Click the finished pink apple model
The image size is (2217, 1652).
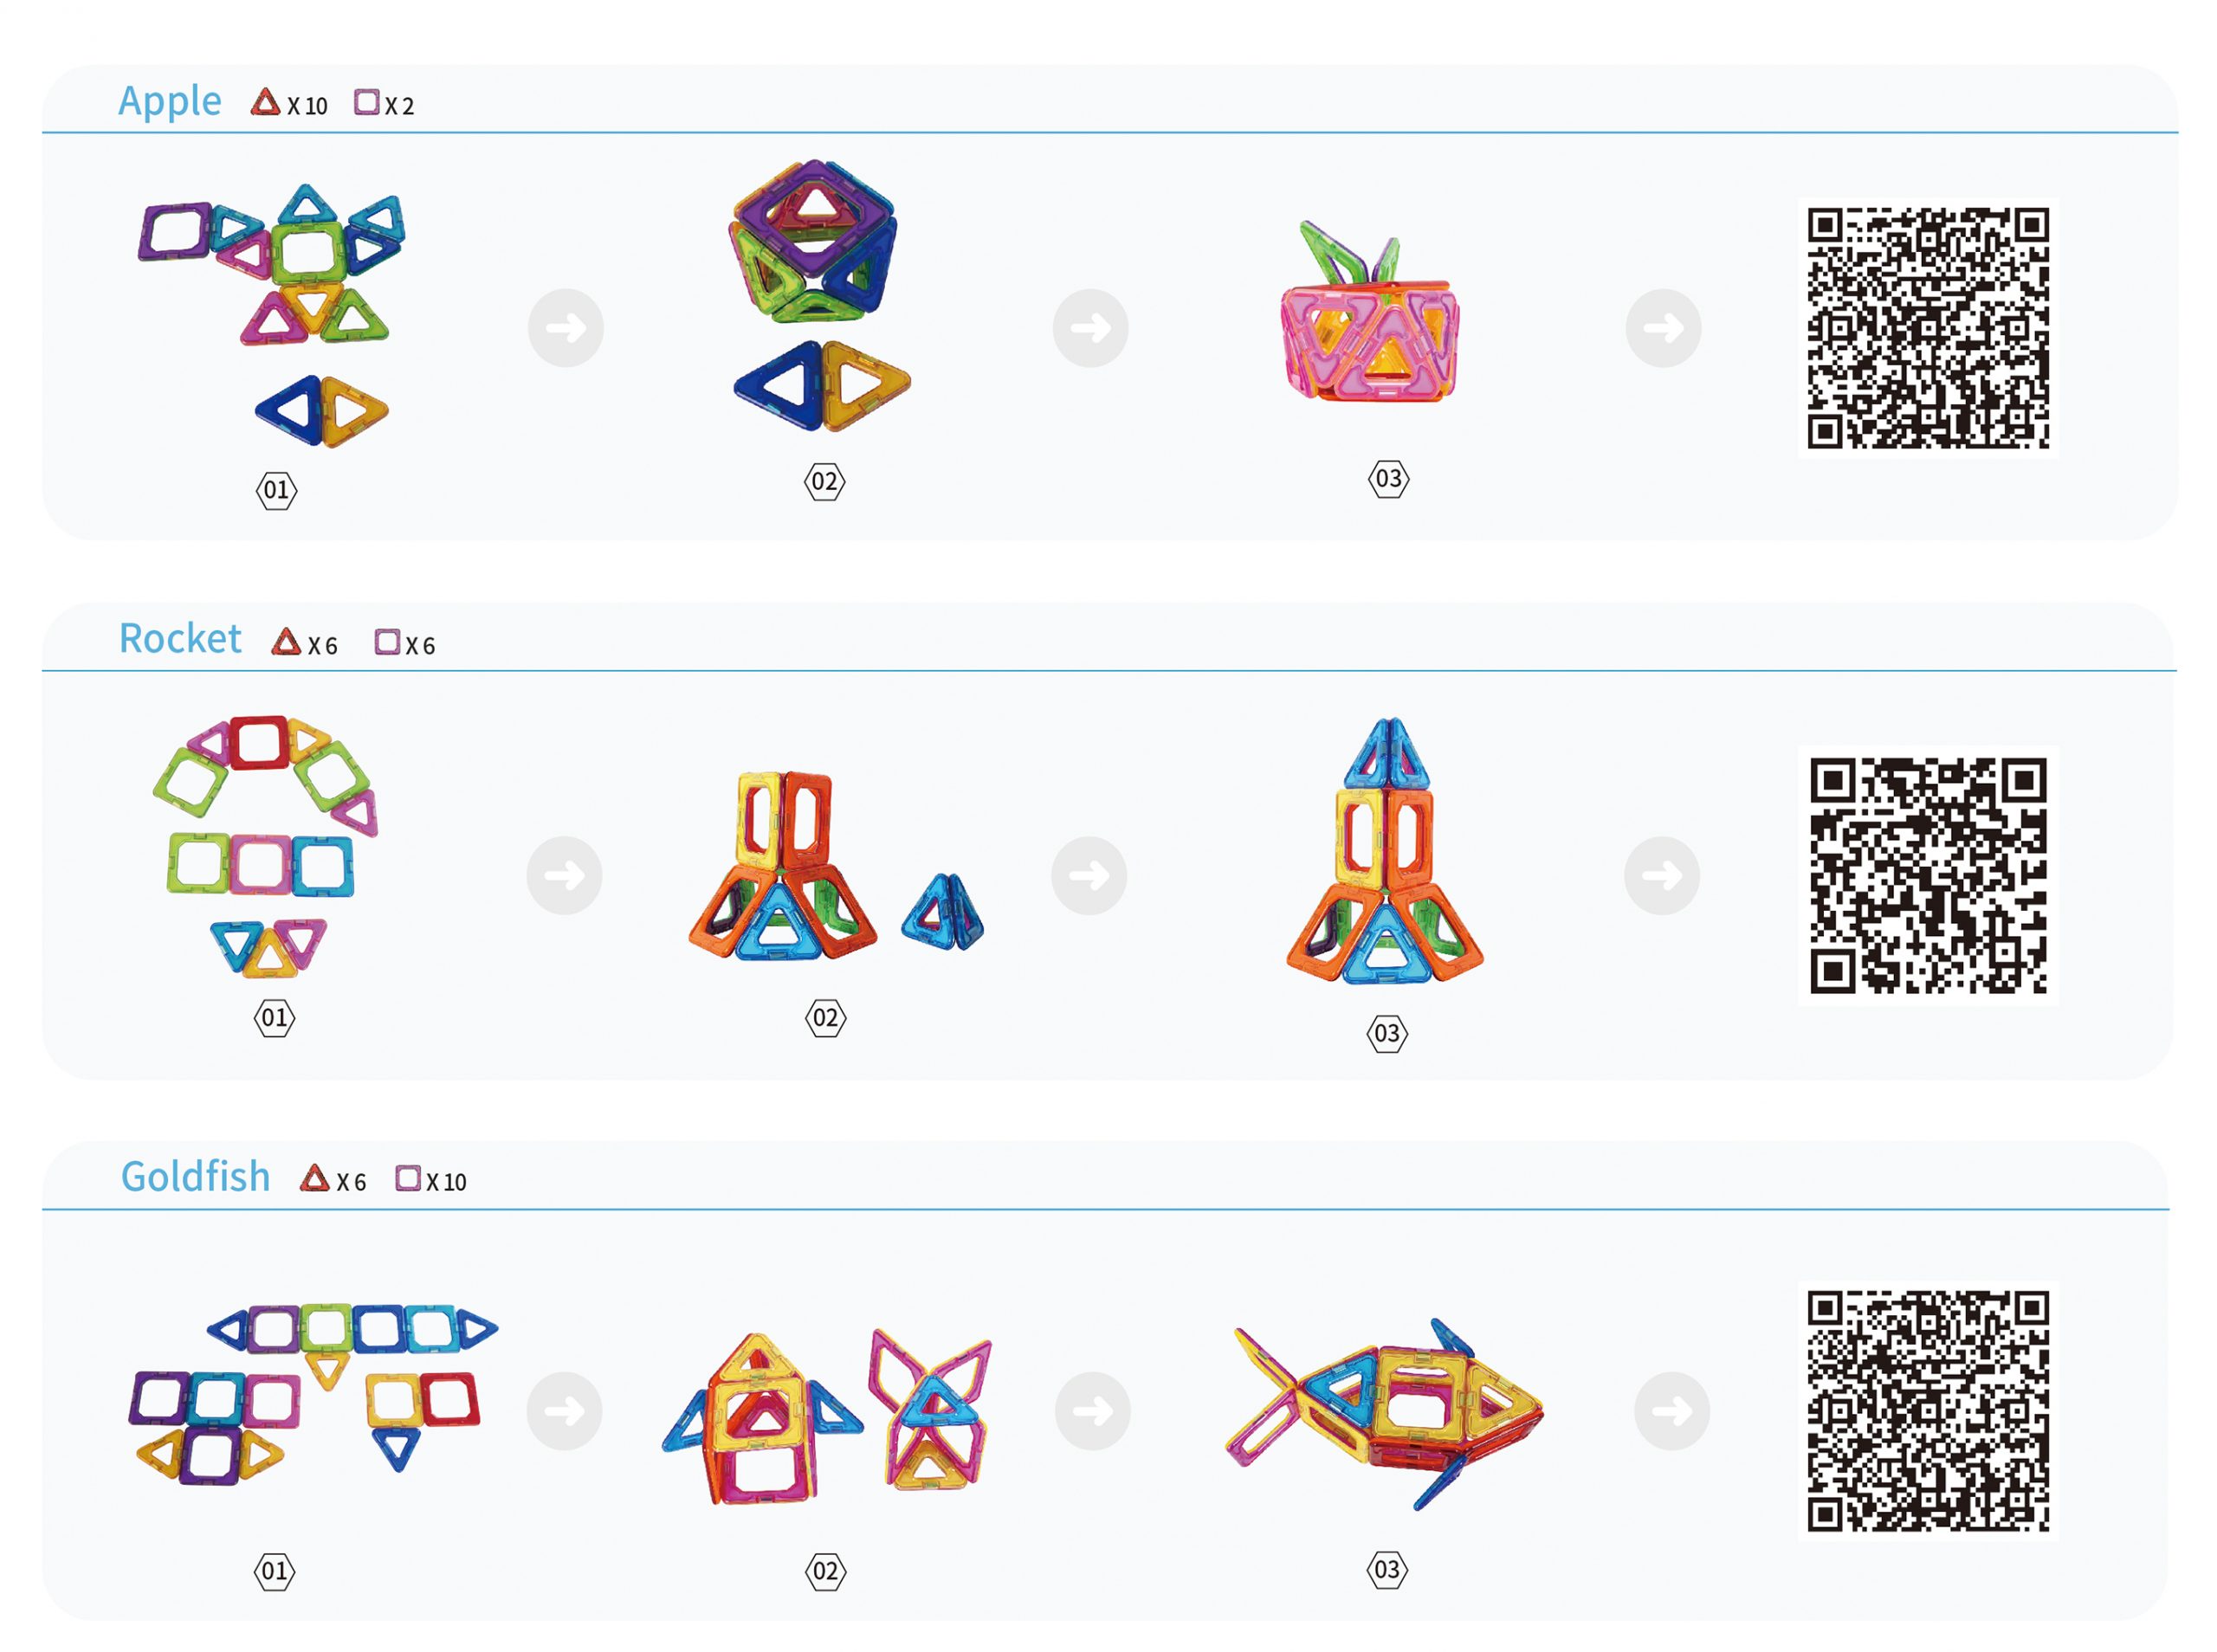coord(1369,312)
